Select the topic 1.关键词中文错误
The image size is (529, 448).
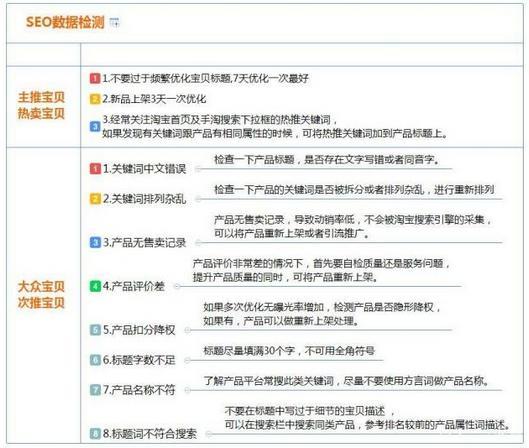pyautogui.click(x=144, y=168)
